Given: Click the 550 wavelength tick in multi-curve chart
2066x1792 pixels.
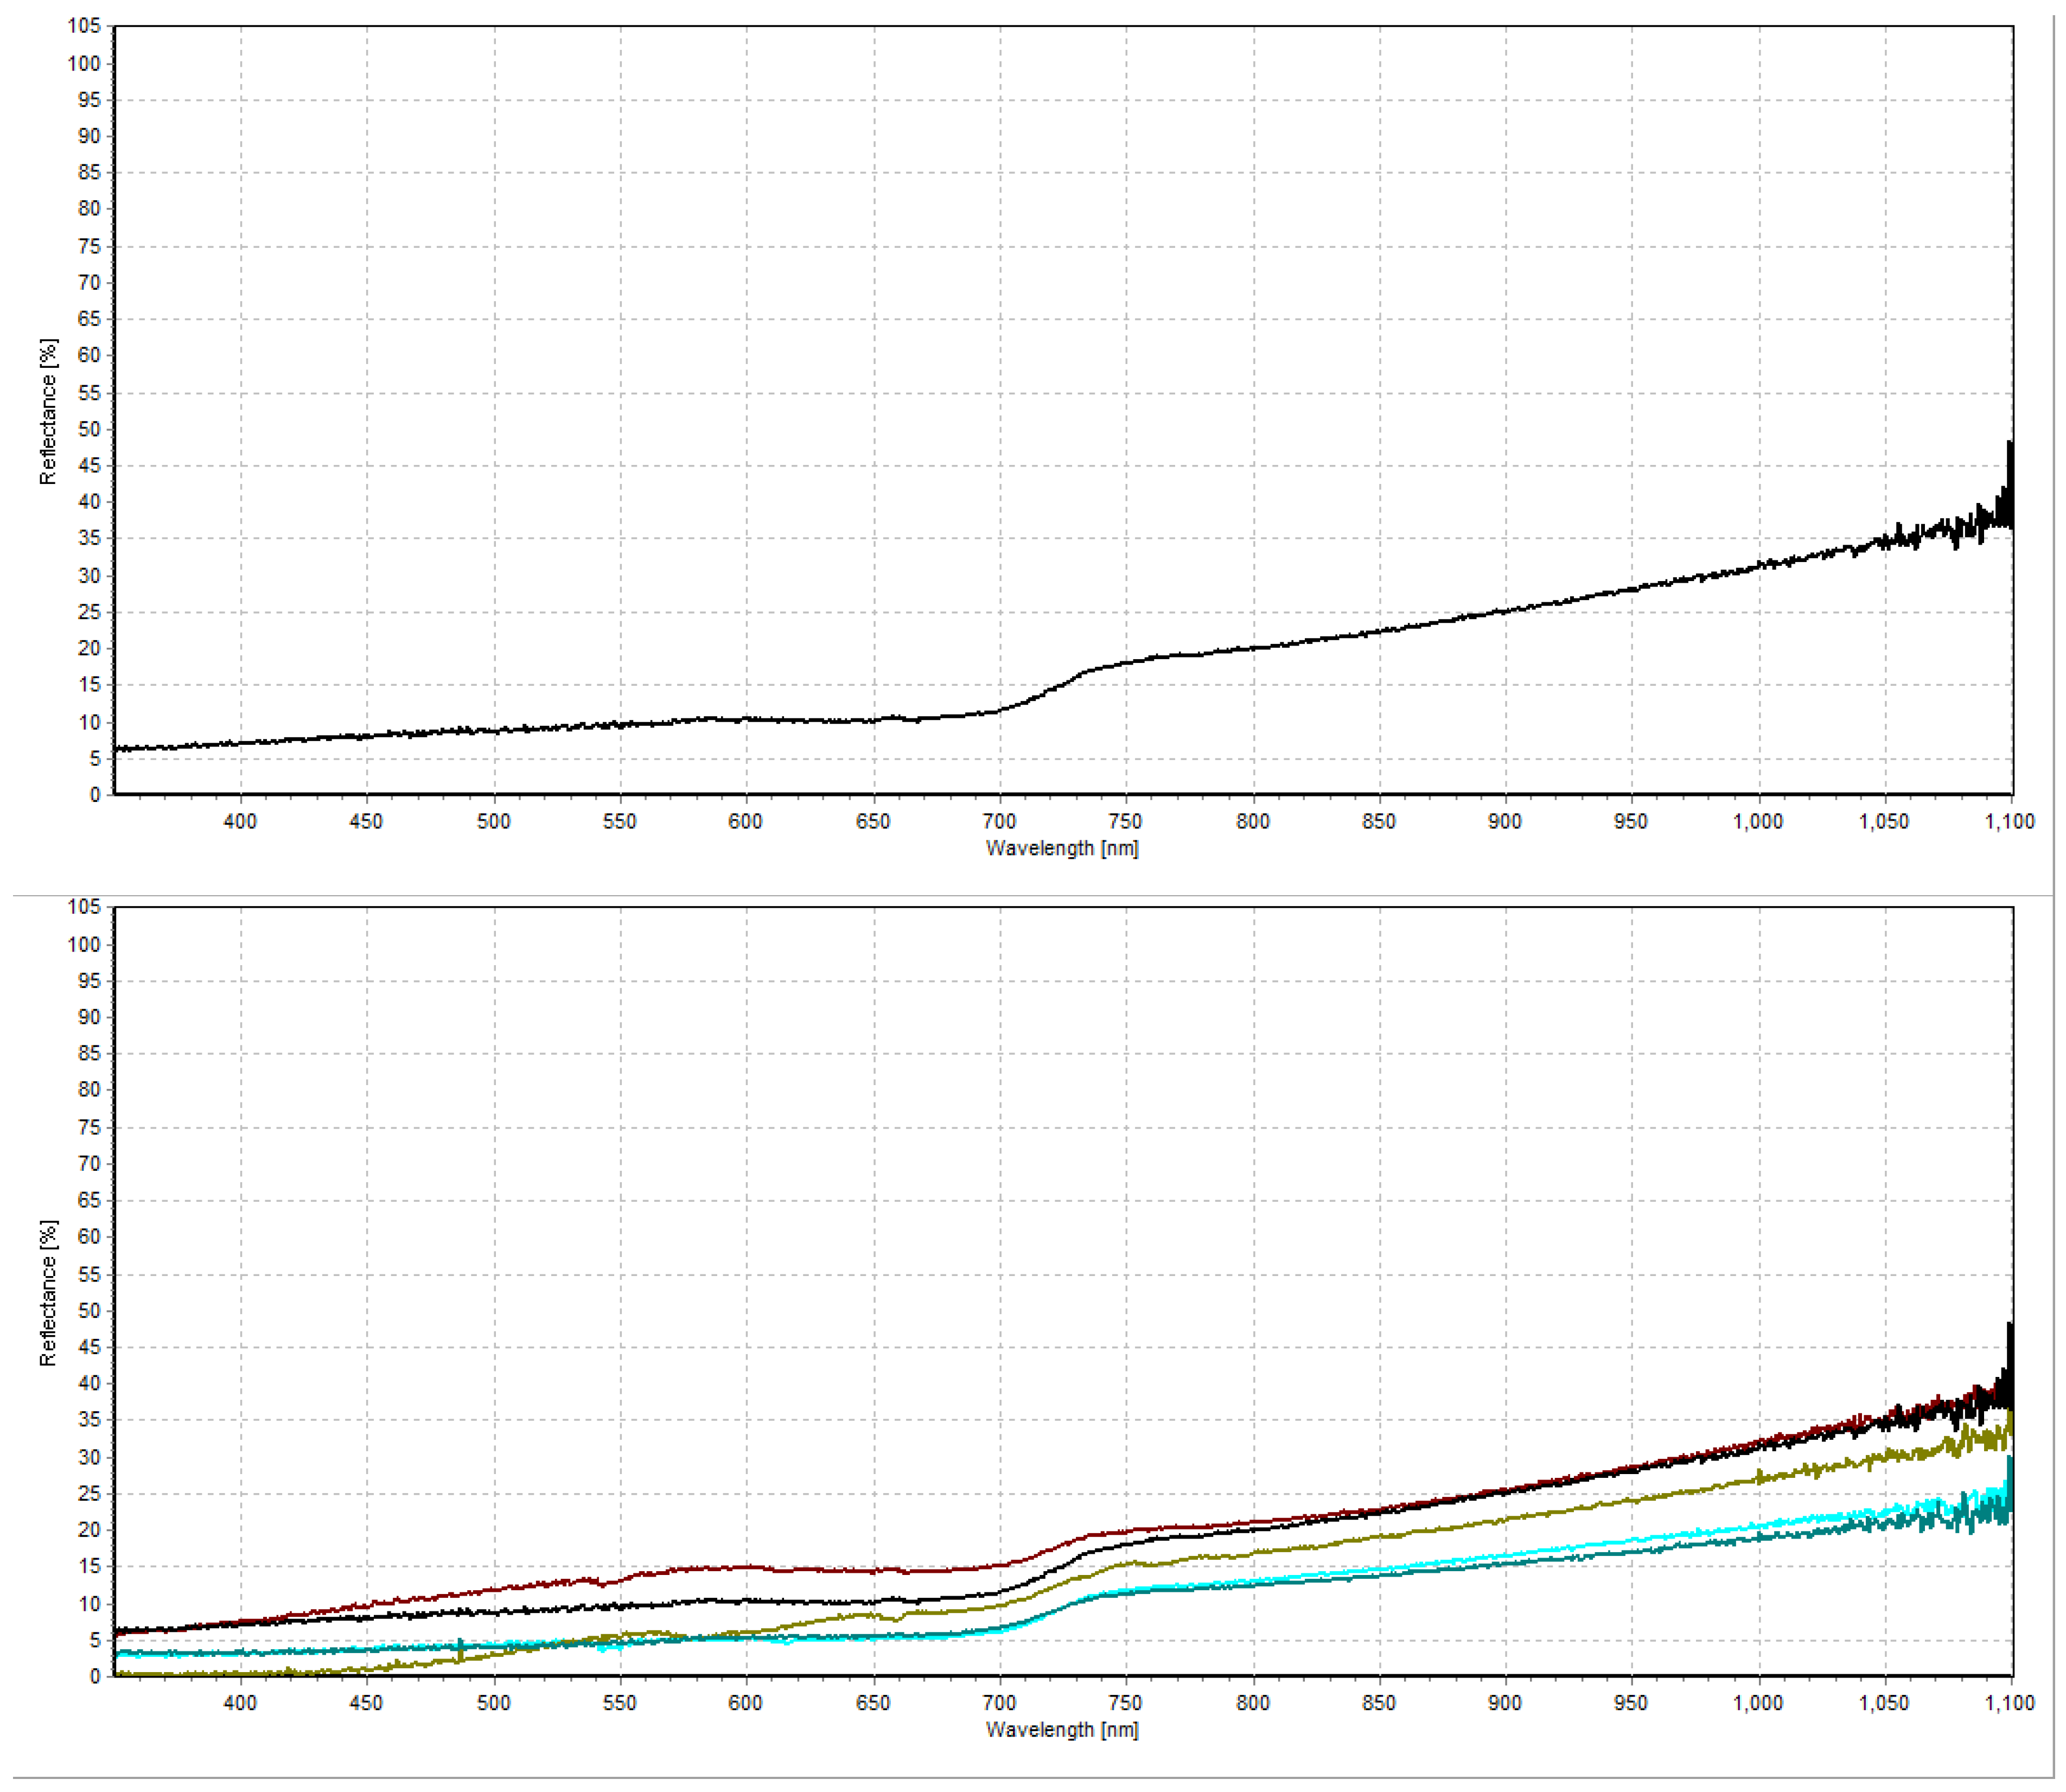Looking at the screenshot, I should (620, 1702).
